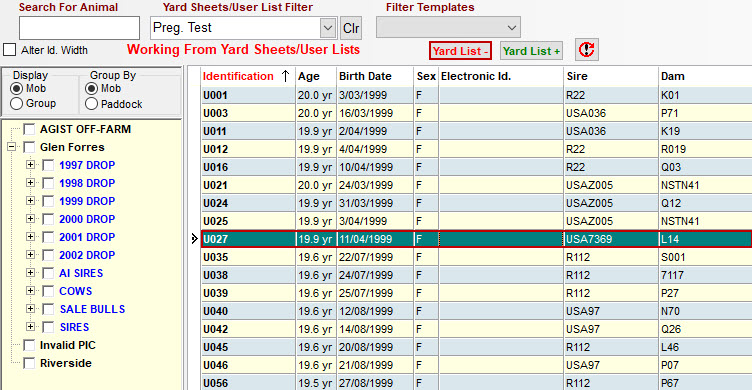
Task: Click Dam cell NSTN41 in row U025
Action: pos(705,221)
